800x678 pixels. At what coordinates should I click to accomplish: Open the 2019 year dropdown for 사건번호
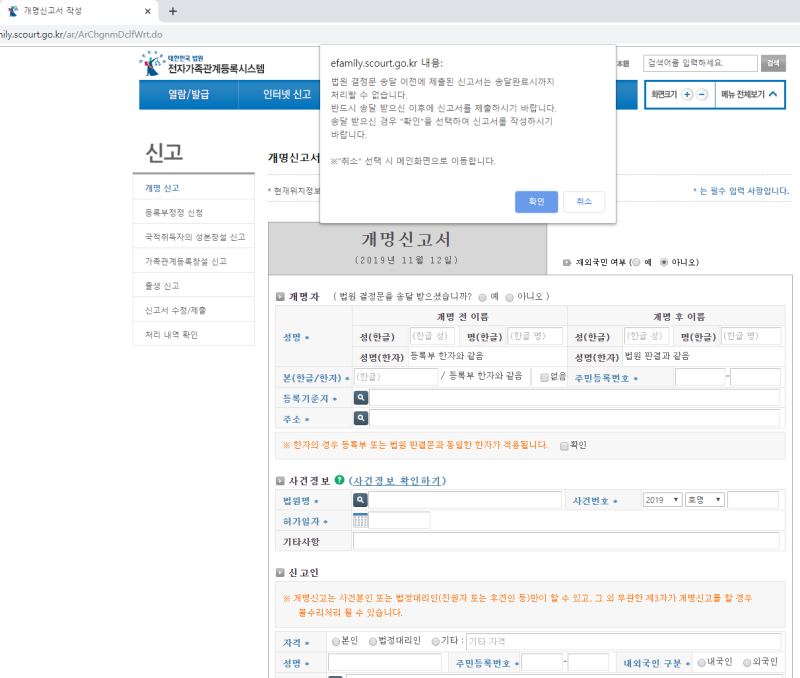tap(662, 500)
